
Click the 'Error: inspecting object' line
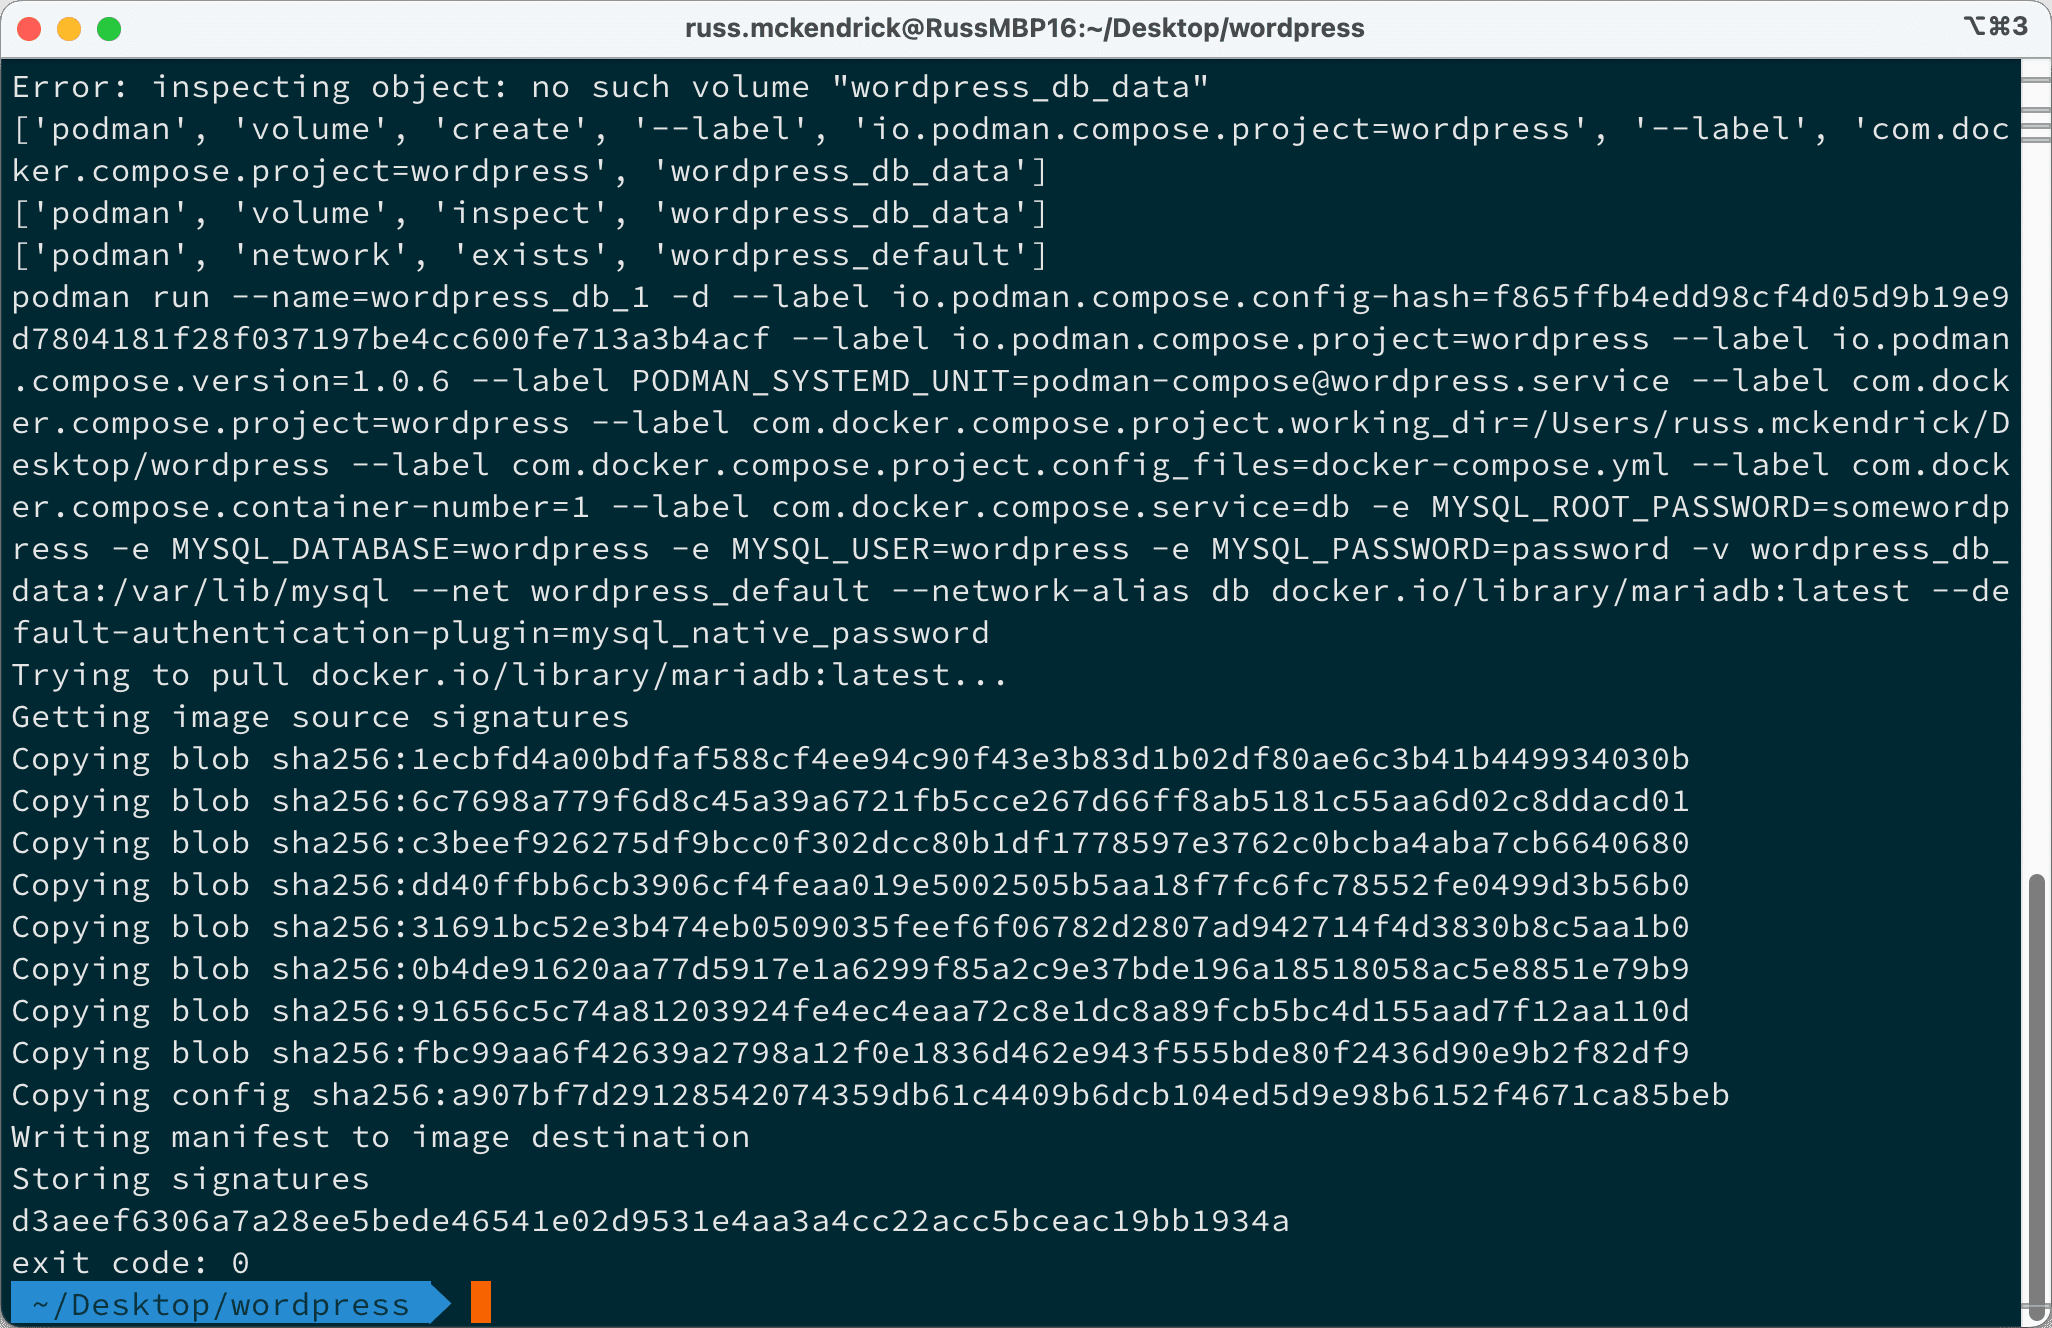coord(611,86)
